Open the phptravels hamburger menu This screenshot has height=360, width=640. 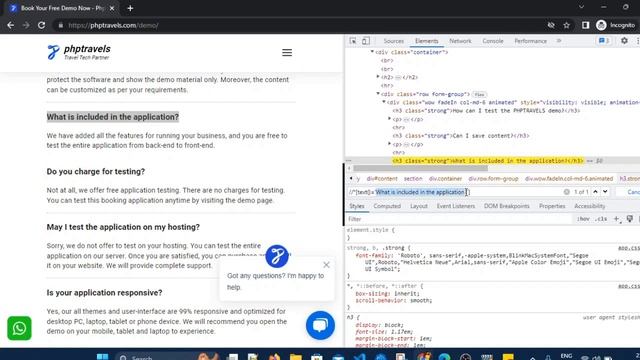coord(287,53)
